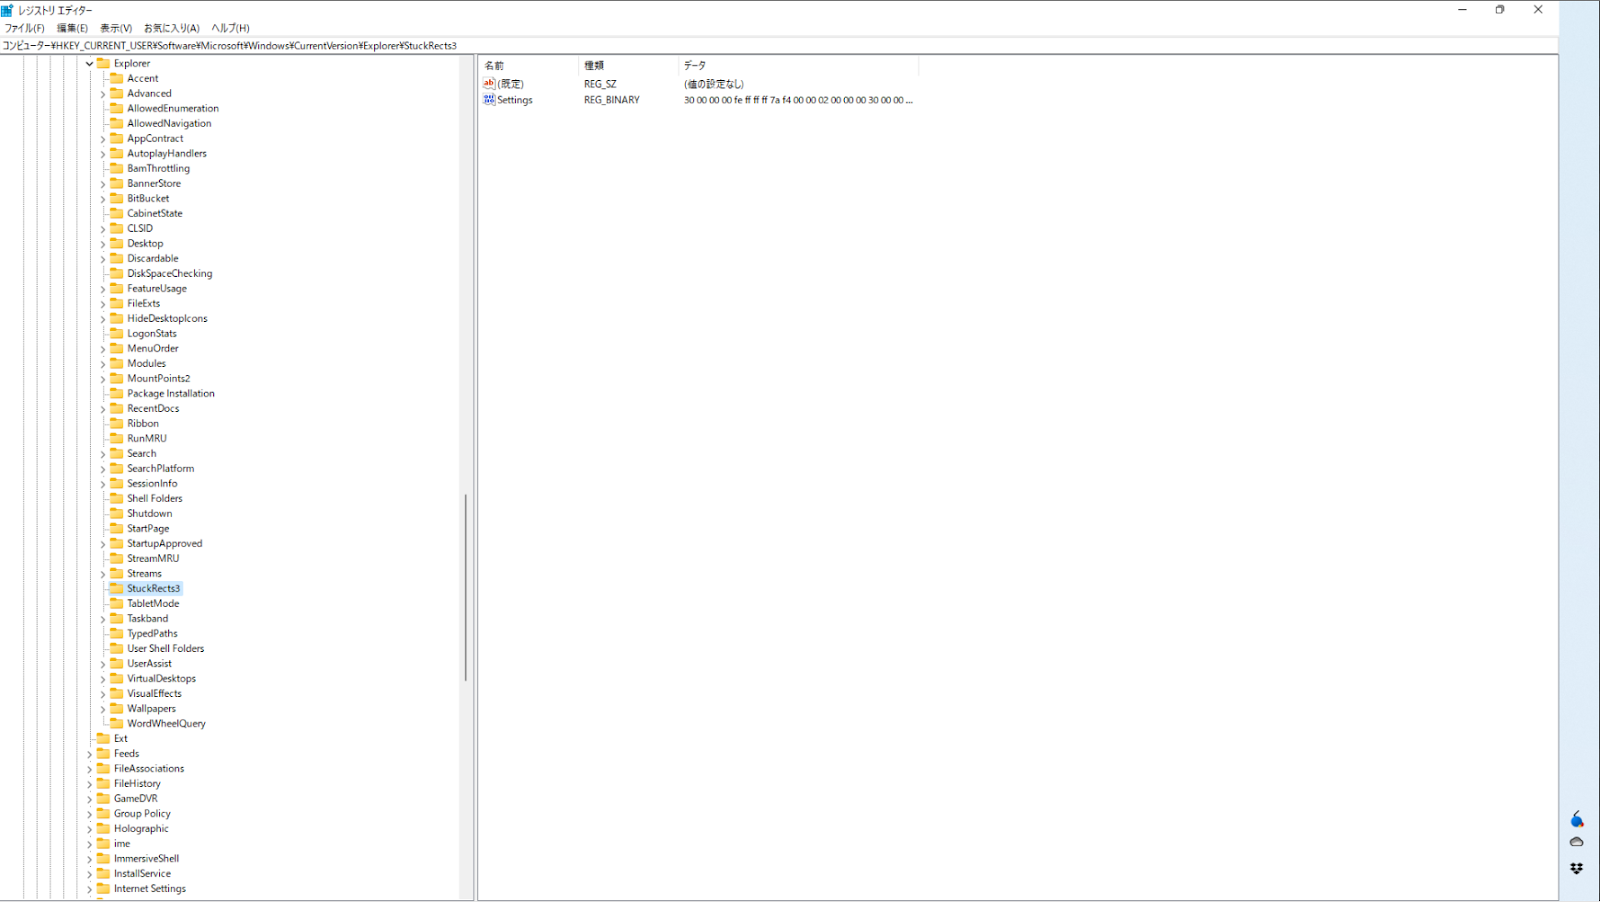Open the お気に入り(A) menu
Viewport: 1600px width, 902px height.
[172, 28]
